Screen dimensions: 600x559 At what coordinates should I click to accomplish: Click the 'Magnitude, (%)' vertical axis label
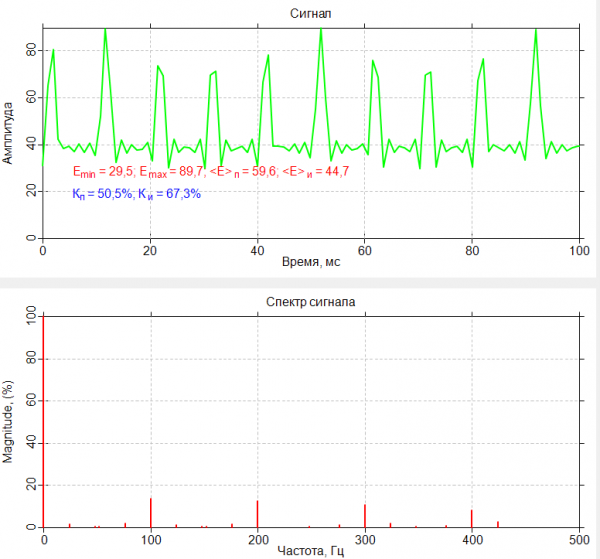tap(8, 422)
